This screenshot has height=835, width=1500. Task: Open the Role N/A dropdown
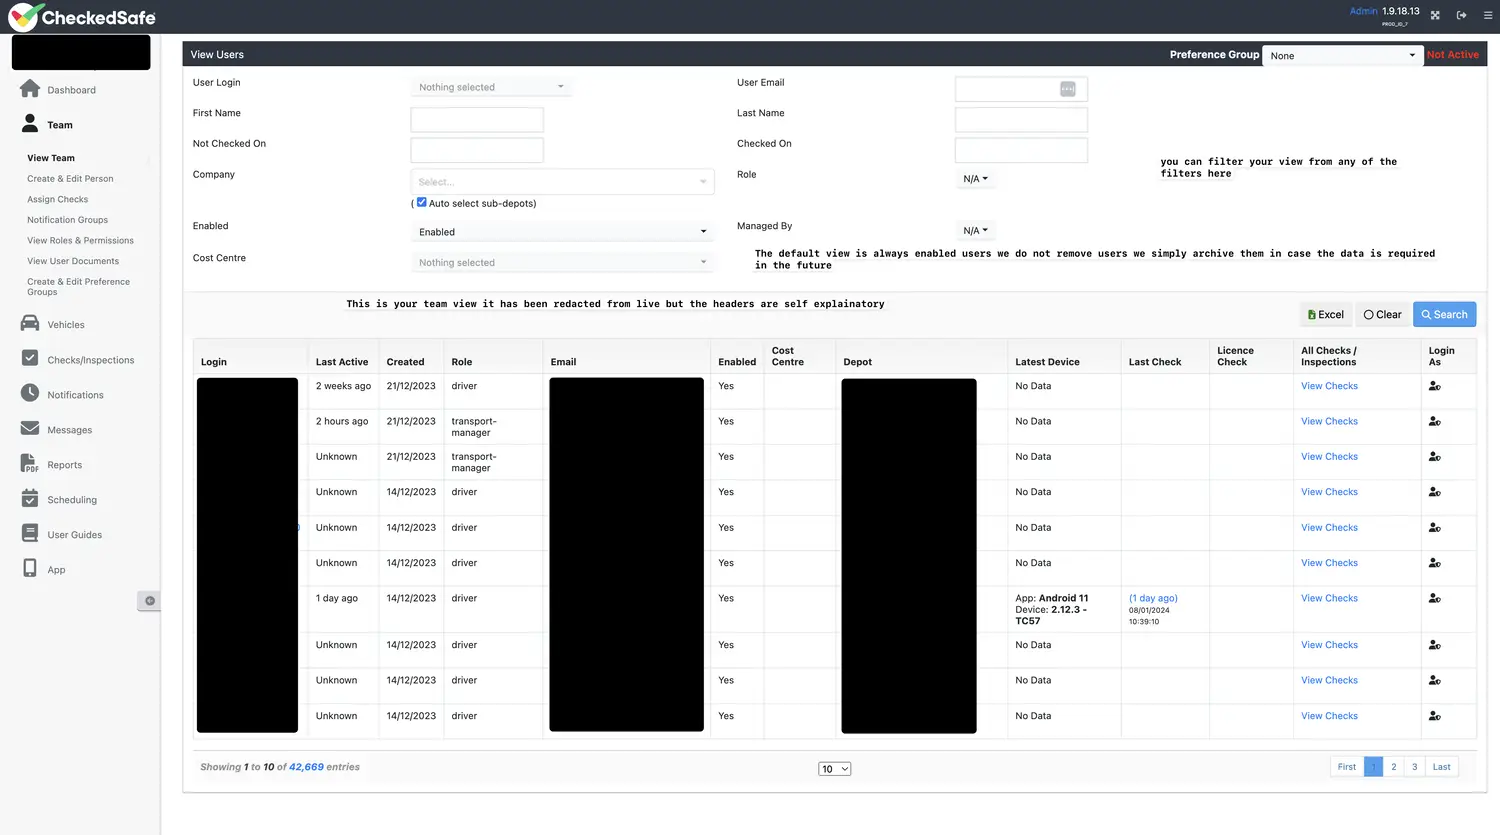click(975, 178)
